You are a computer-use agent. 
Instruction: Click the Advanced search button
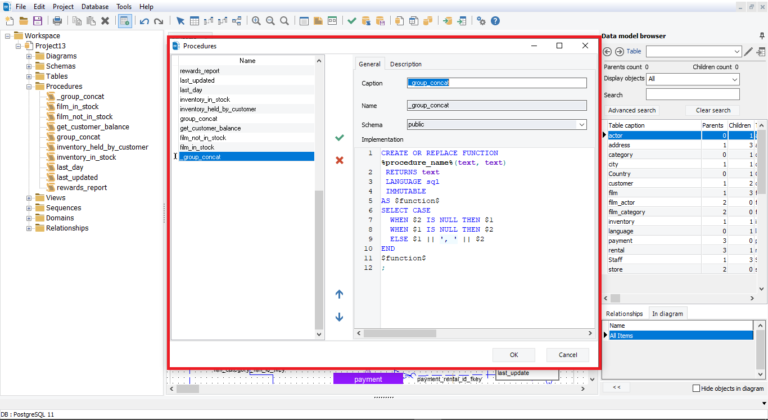pyautogui.click(x=632, y=110)
